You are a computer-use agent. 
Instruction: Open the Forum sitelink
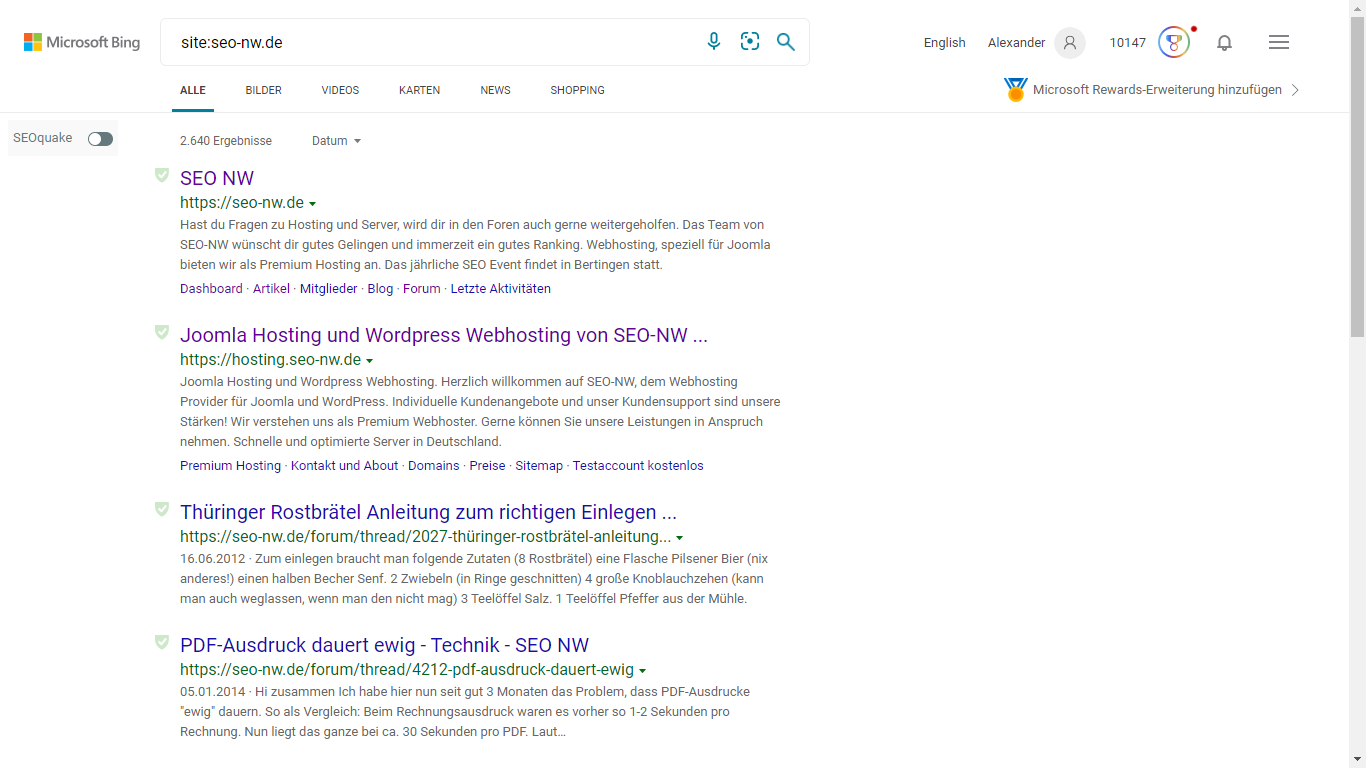point(422,289)
